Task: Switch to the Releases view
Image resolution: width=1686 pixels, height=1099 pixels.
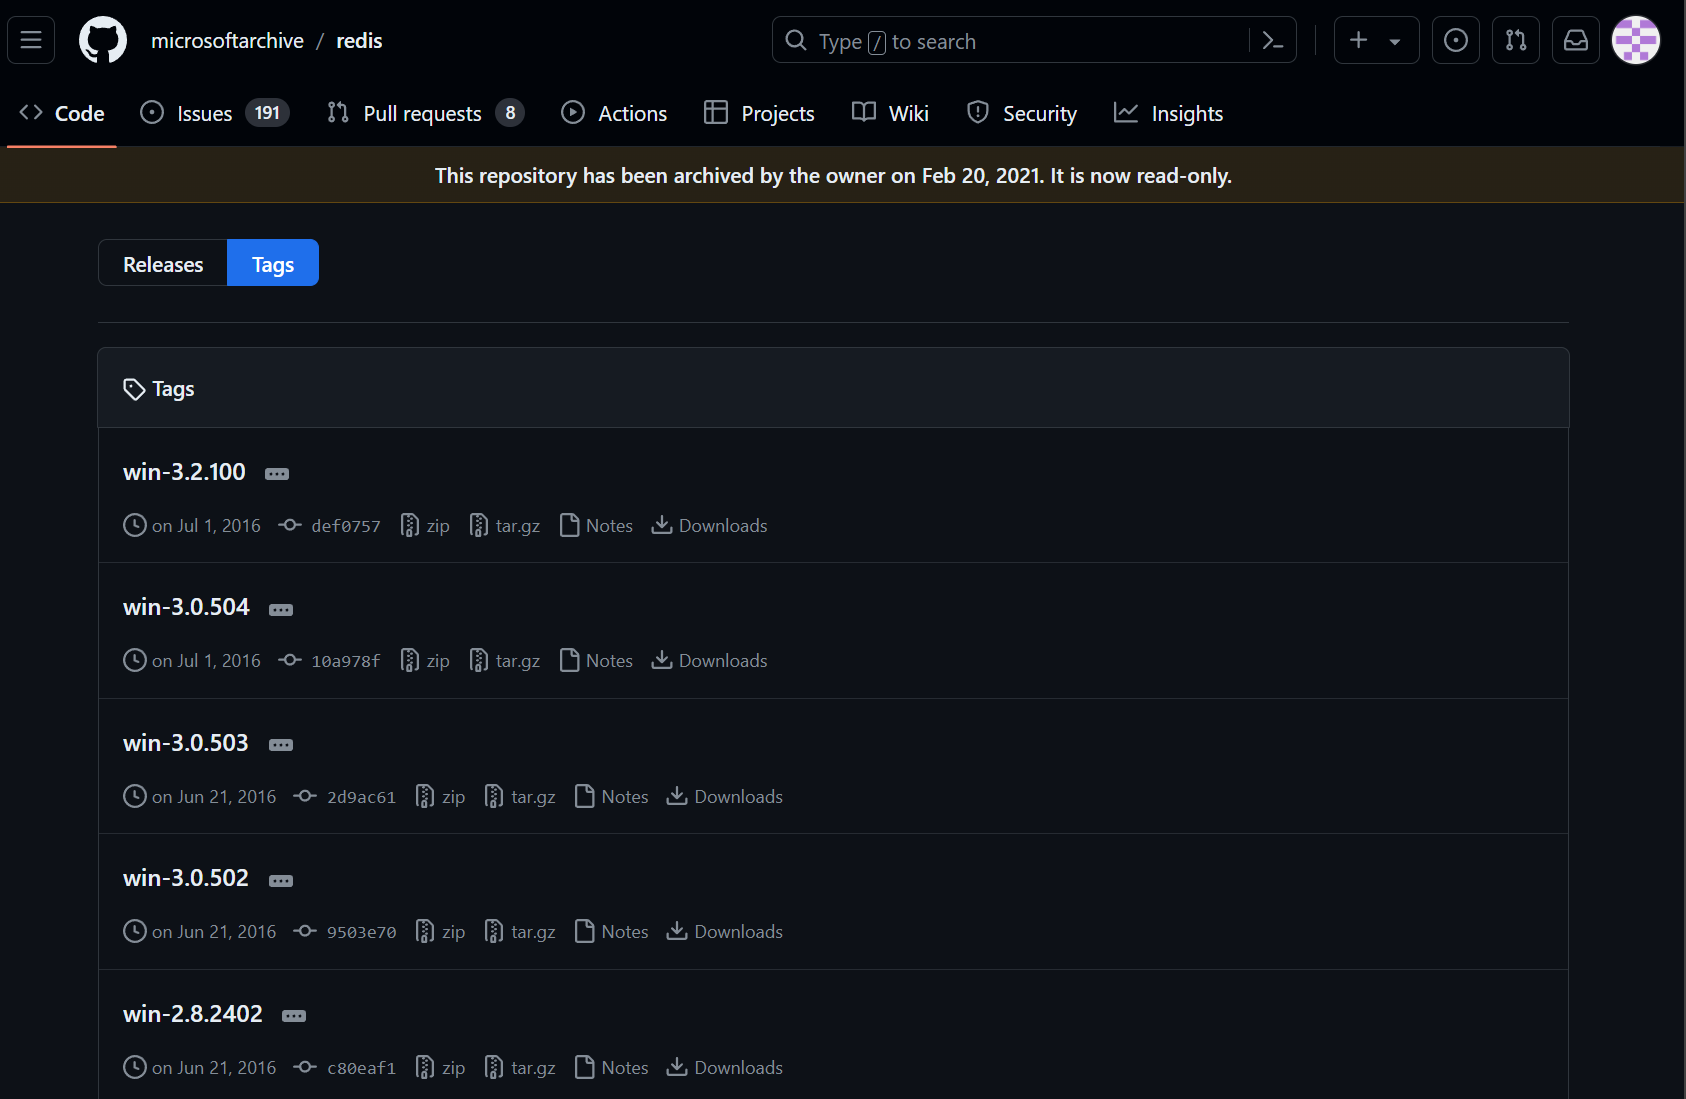Action: [163, 263]
